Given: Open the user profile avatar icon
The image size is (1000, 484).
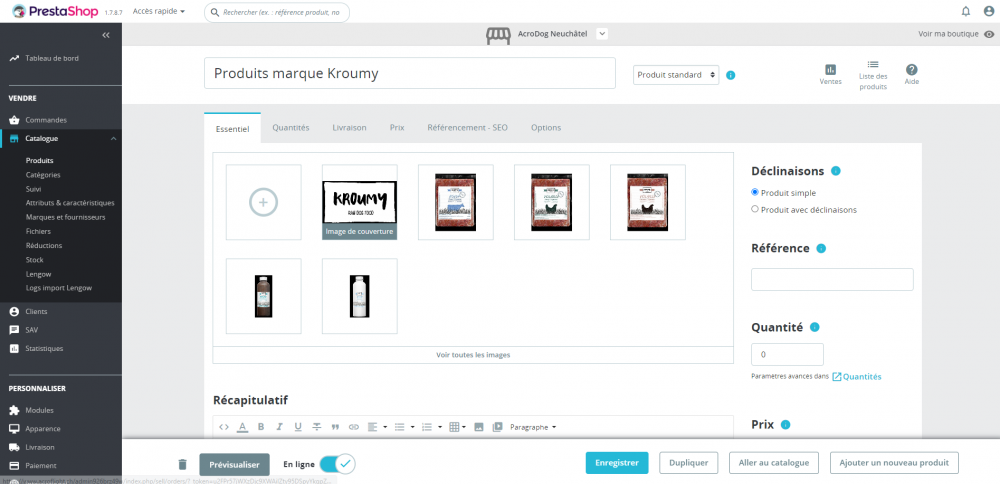Looking at the screenshot, I should 988,11.
